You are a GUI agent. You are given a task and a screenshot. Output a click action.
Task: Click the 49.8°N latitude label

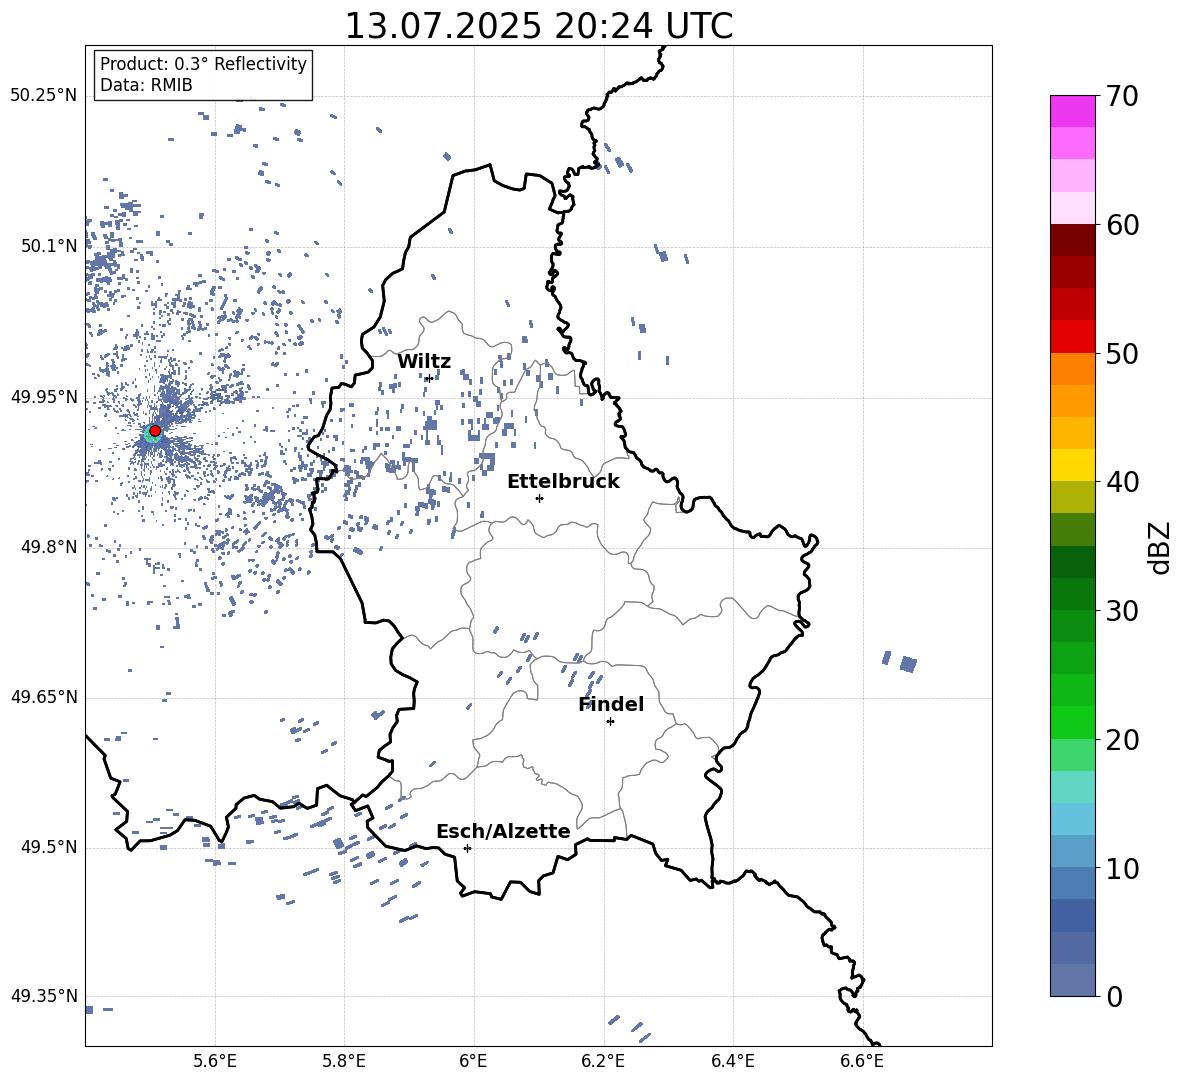click(x=49, y=547)
